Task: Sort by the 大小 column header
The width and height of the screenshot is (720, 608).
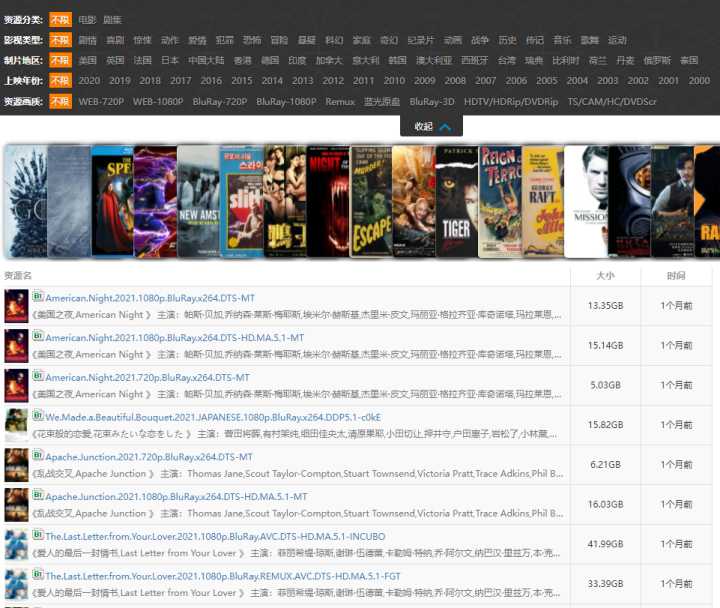Action: 605,276
